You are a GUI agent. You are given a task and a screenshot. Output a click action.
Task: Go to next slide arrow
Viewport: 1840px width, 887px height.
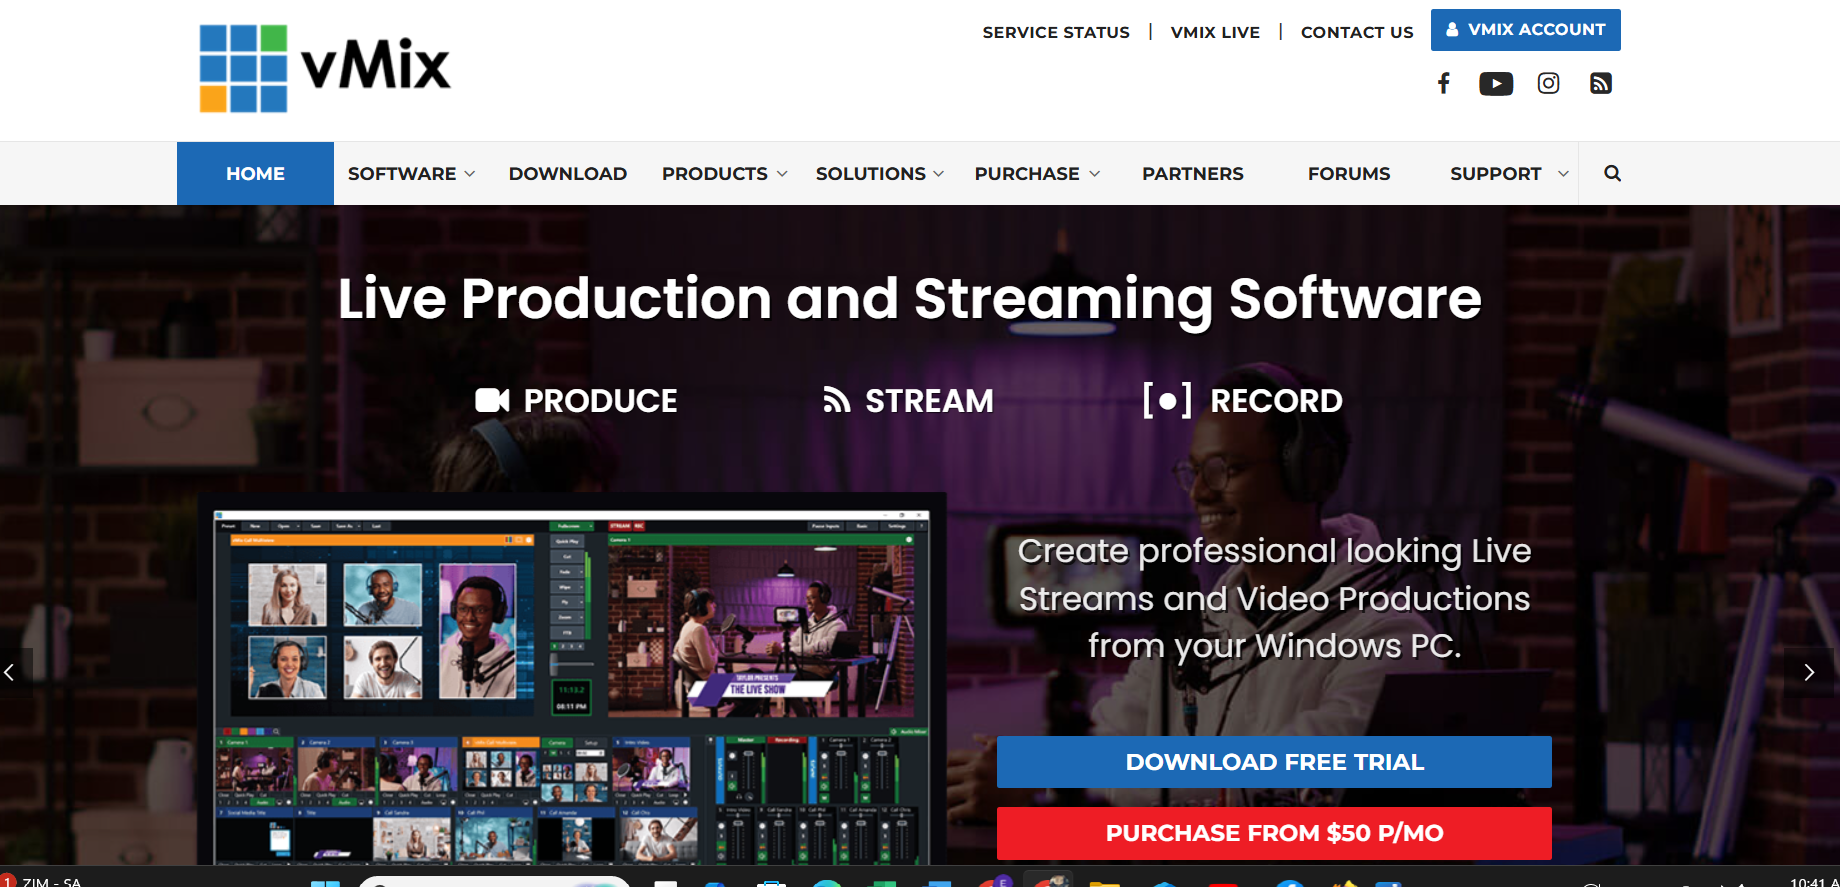tap(1809, 672)
